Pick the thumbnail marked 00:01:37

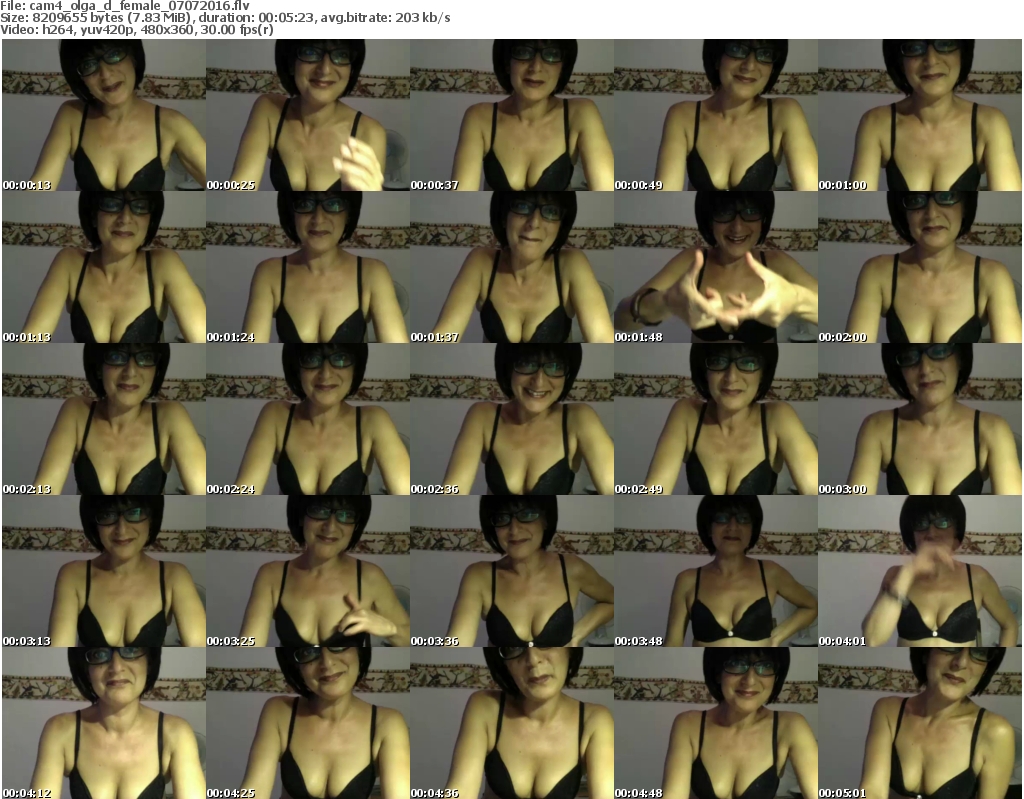[511, 267]
